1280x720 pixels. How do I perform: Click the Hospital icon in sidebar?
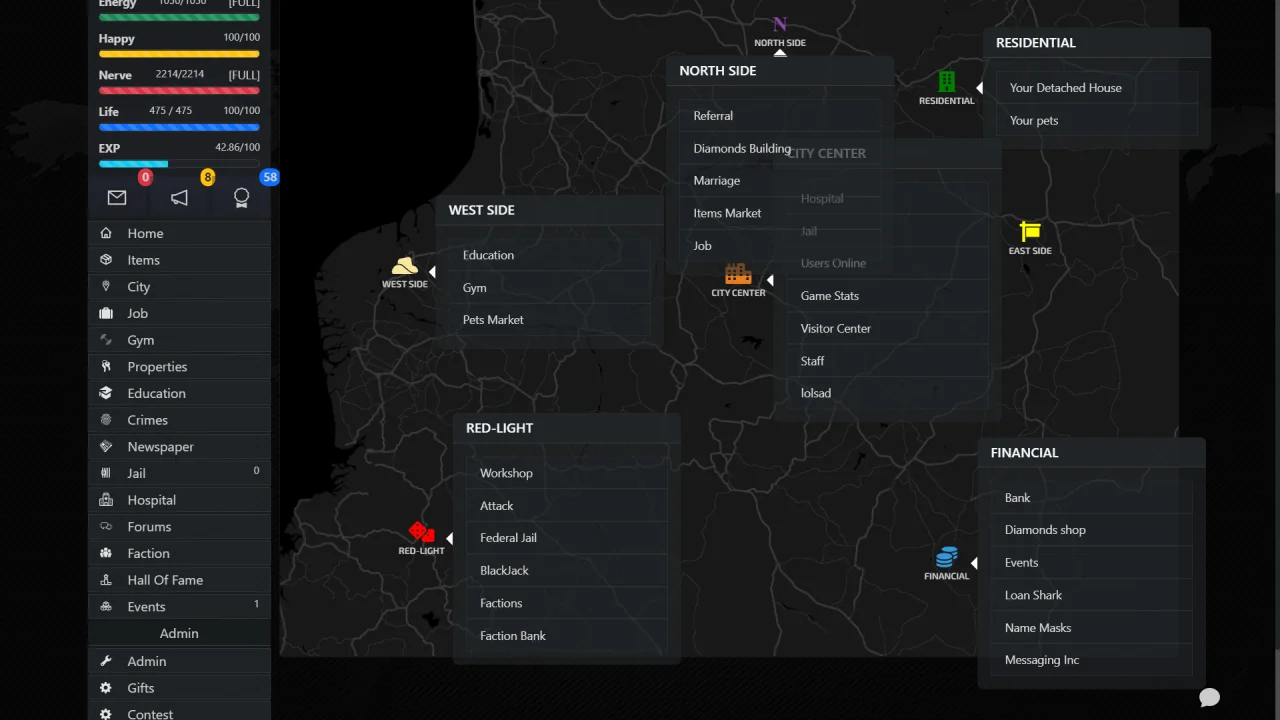[106, 500]
